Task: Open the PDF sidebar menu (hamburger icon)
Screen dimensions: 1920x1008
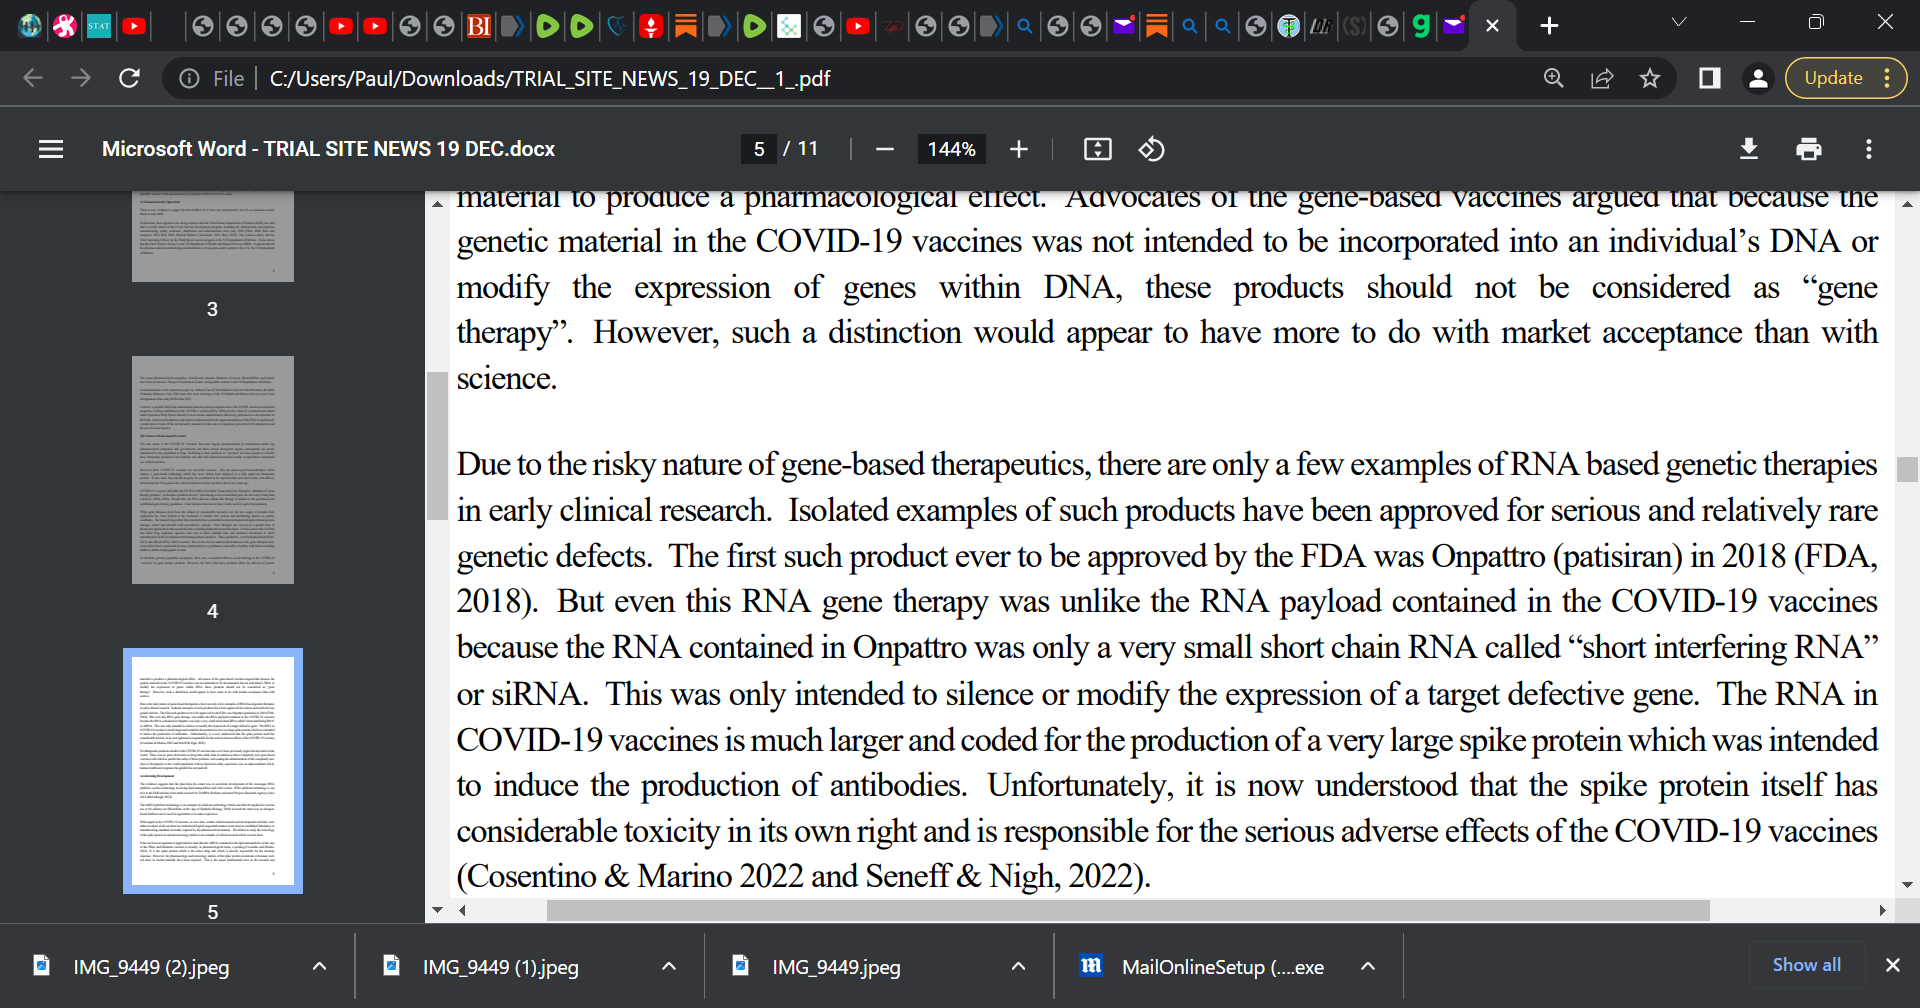Action: click(51, 149)
